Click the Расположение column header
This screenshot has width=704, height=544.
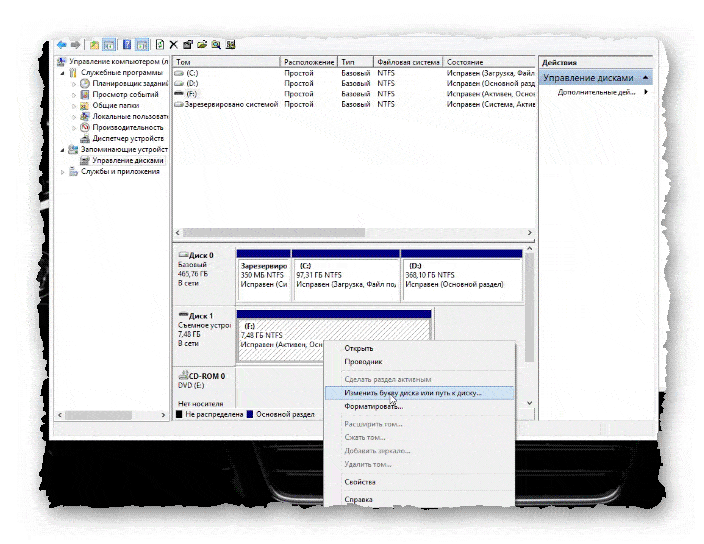click(309, 62)
